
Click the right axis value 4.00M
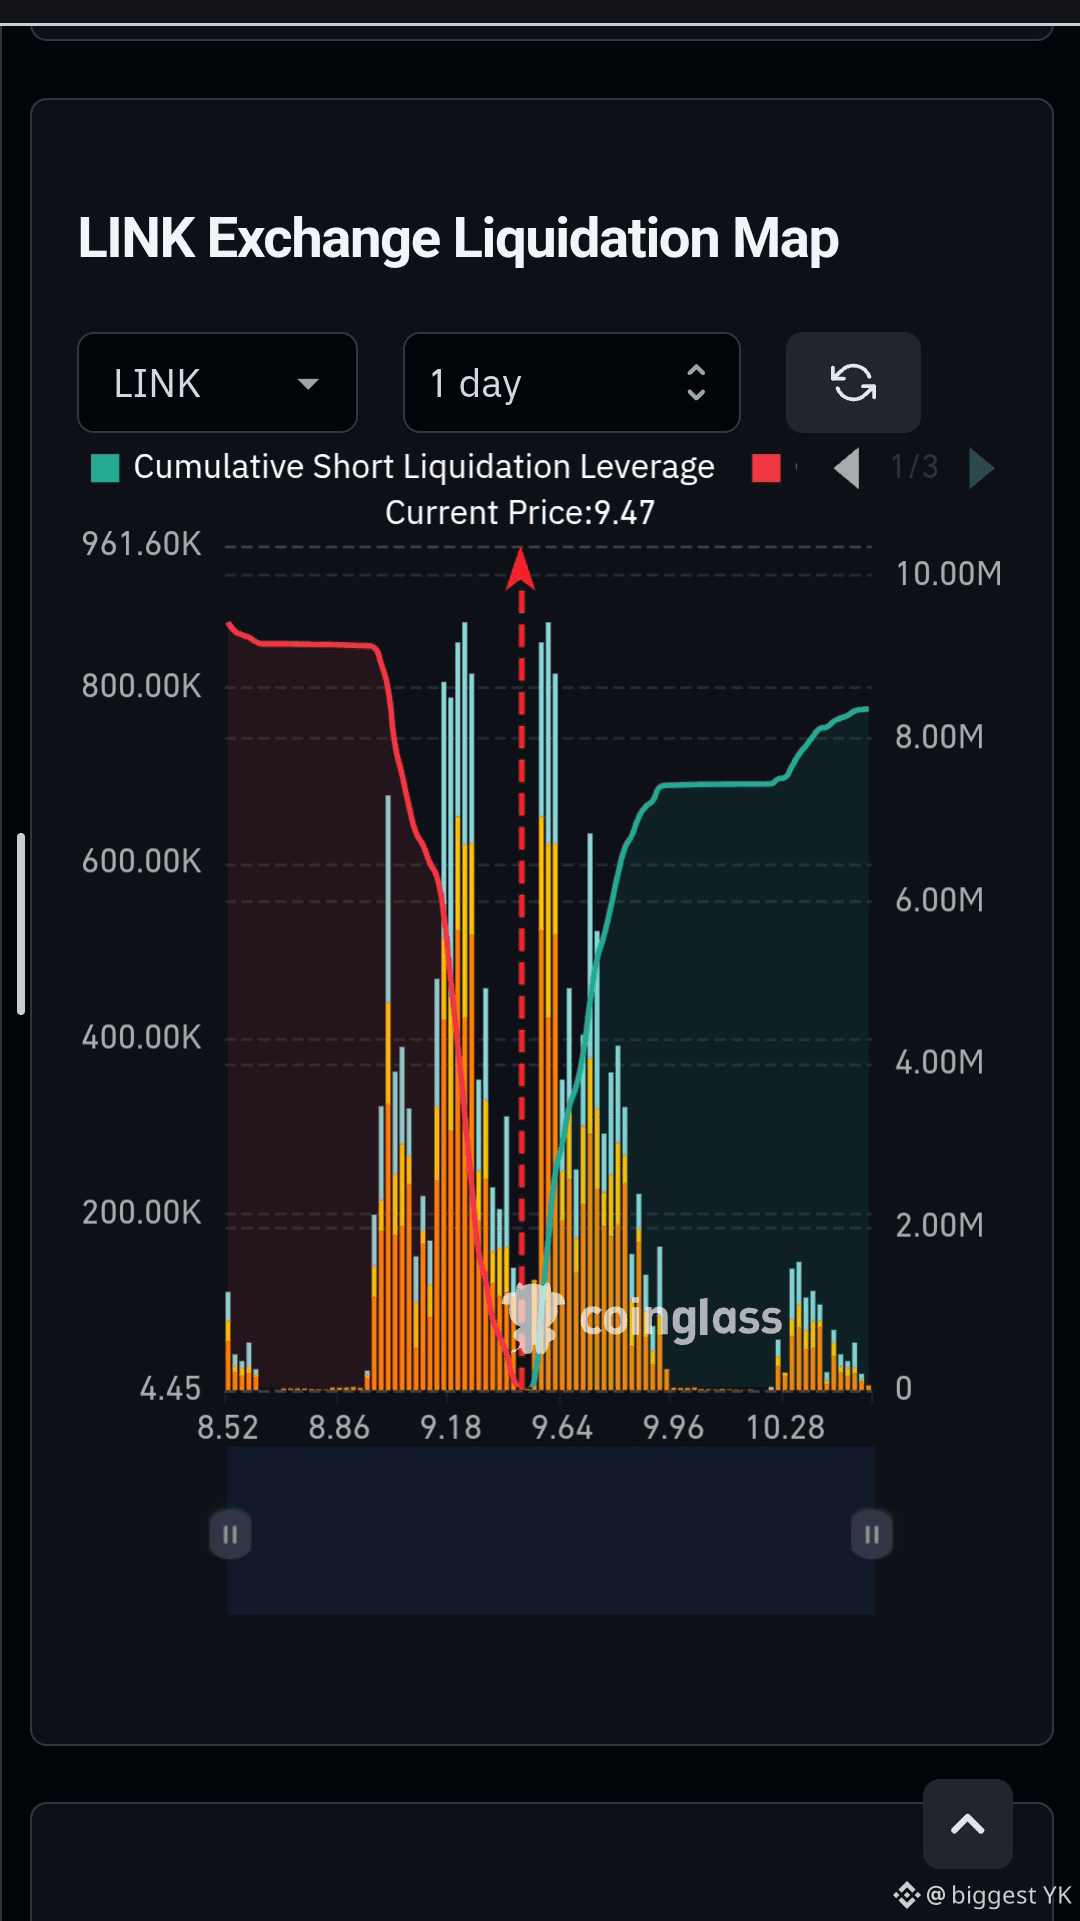[939, 1062]
